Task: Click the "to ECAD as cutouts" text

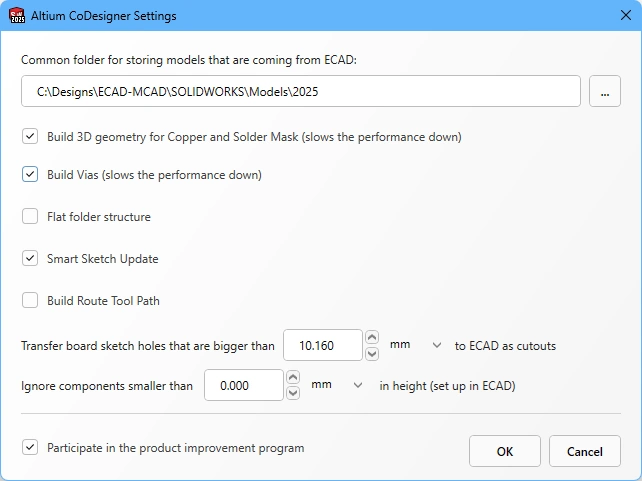Action: [505, 346]
